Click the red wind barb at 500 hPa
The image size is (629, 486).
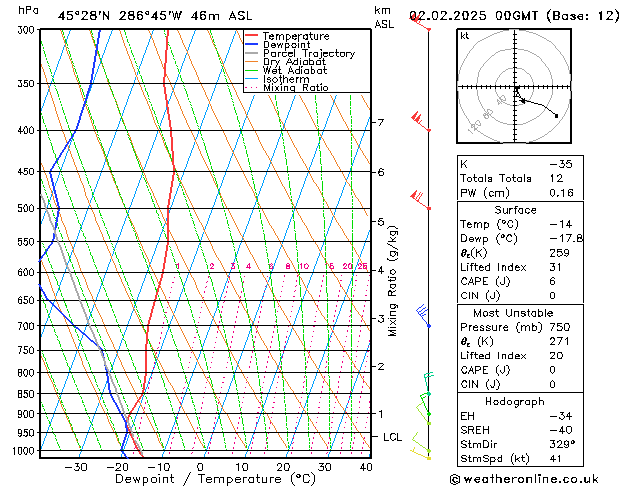(x=420, y=200)
